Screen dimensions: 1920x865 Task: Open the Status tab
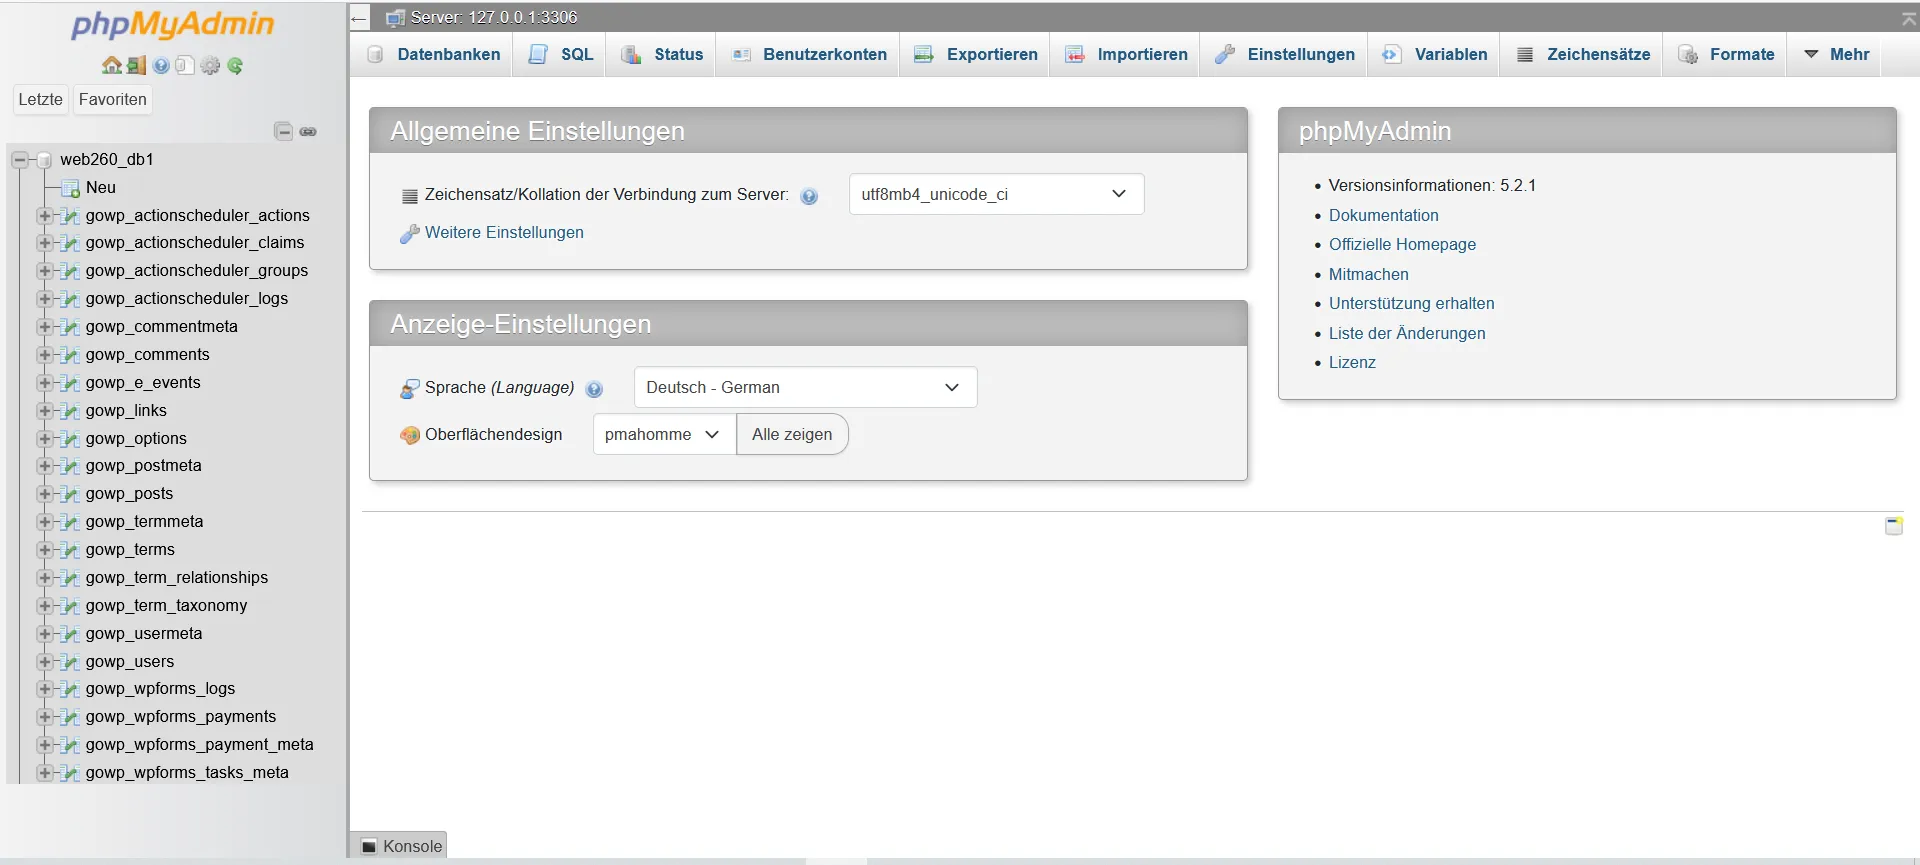tap(662, 55)
